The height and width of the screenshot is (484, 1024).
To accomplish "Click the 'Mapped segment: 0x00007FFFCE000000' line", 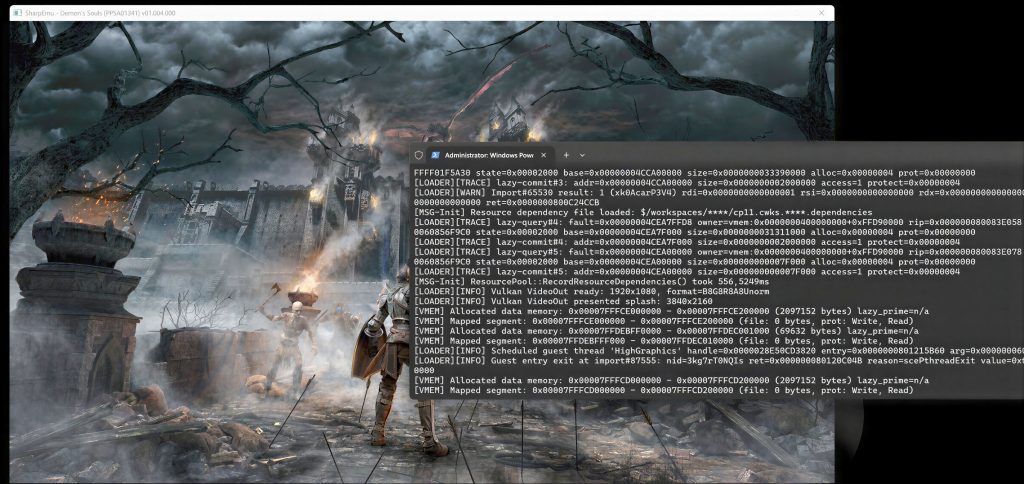I will 664,321.
